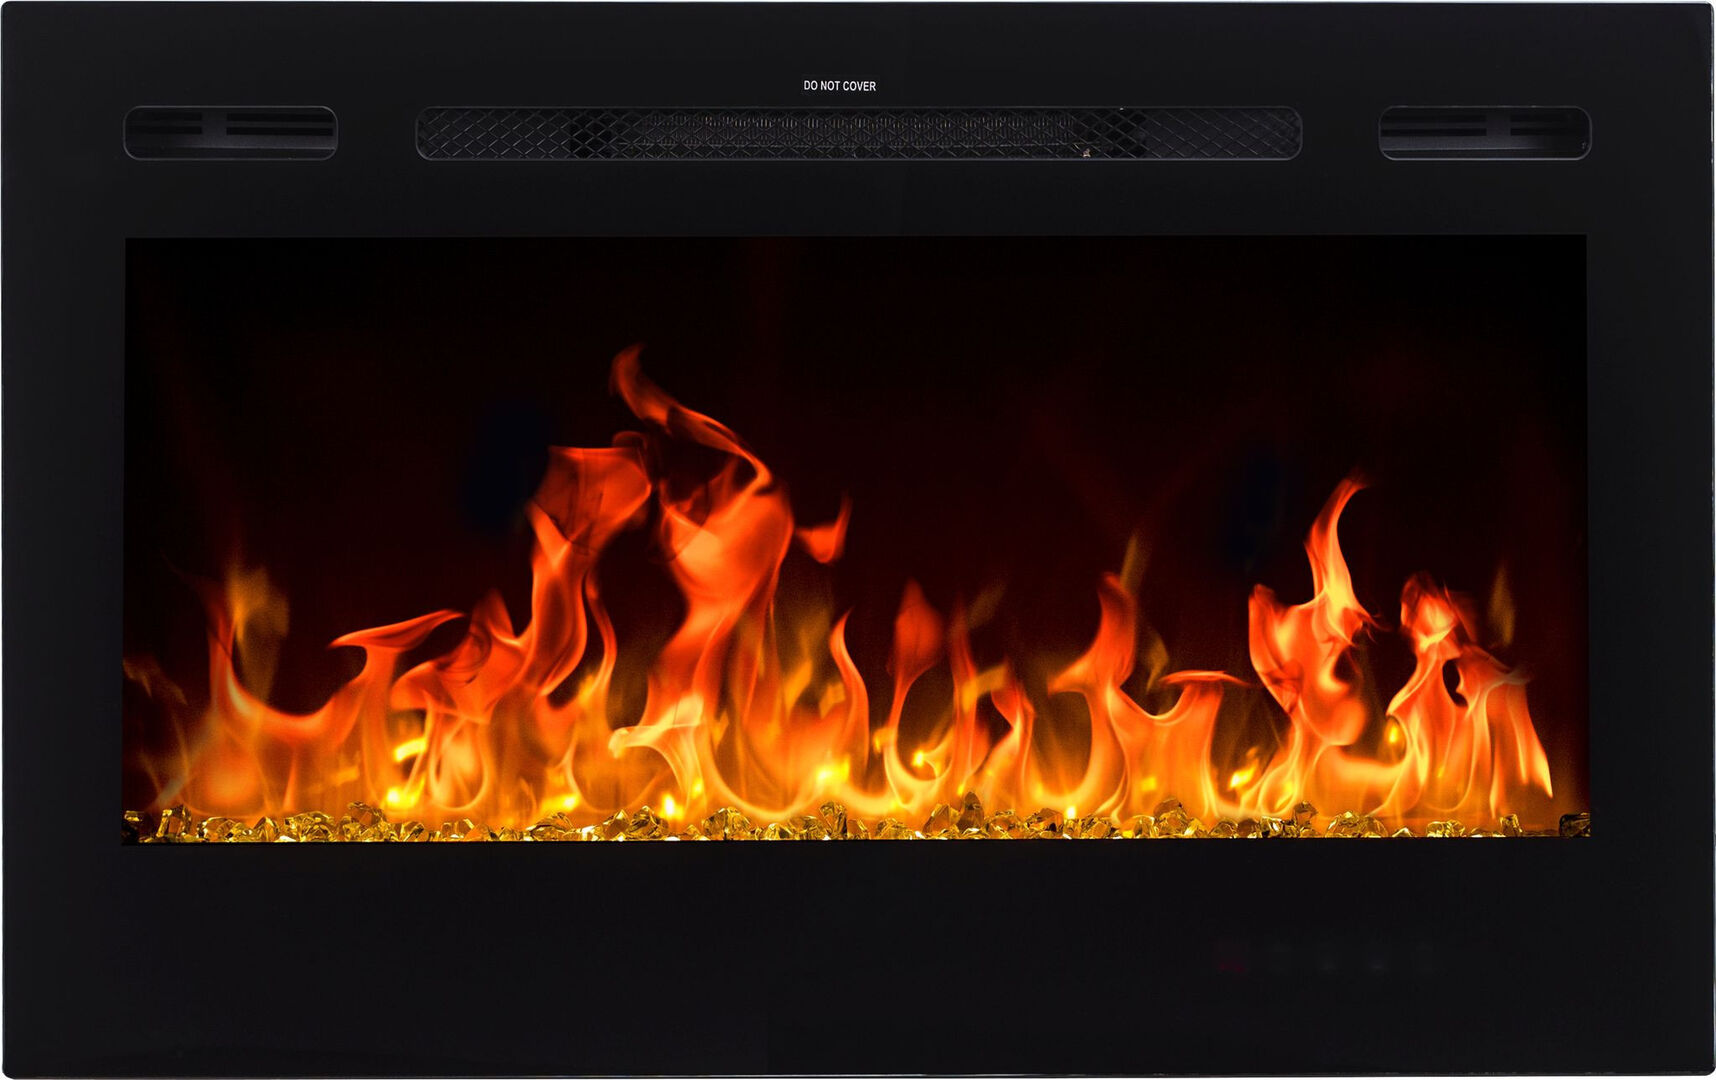
Task: Click the black bottom panel left of the controls
Action: point(600,960)
